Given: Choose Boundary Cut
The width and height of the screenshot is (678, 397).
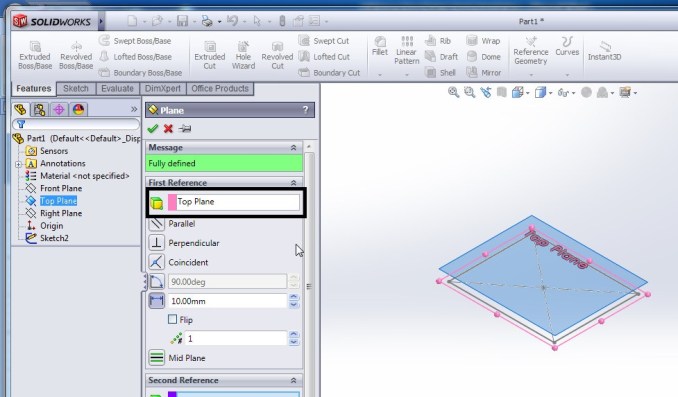Looking at the screenshot, I should pyautogui.click(x=329, y=73).
